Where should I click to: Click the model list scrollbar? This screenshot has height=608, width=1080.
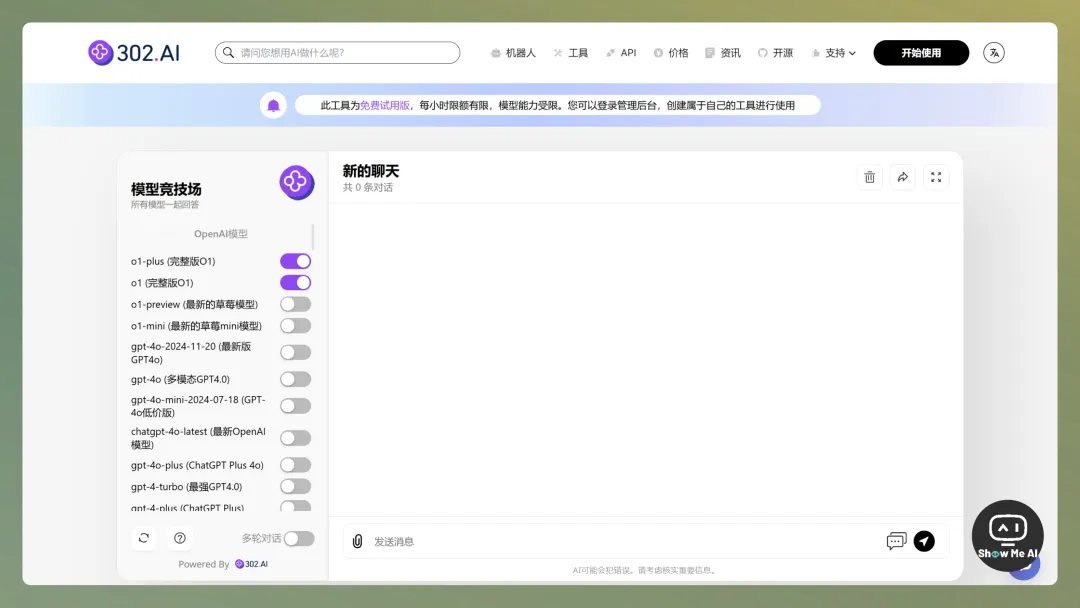[x=313, y=237]
